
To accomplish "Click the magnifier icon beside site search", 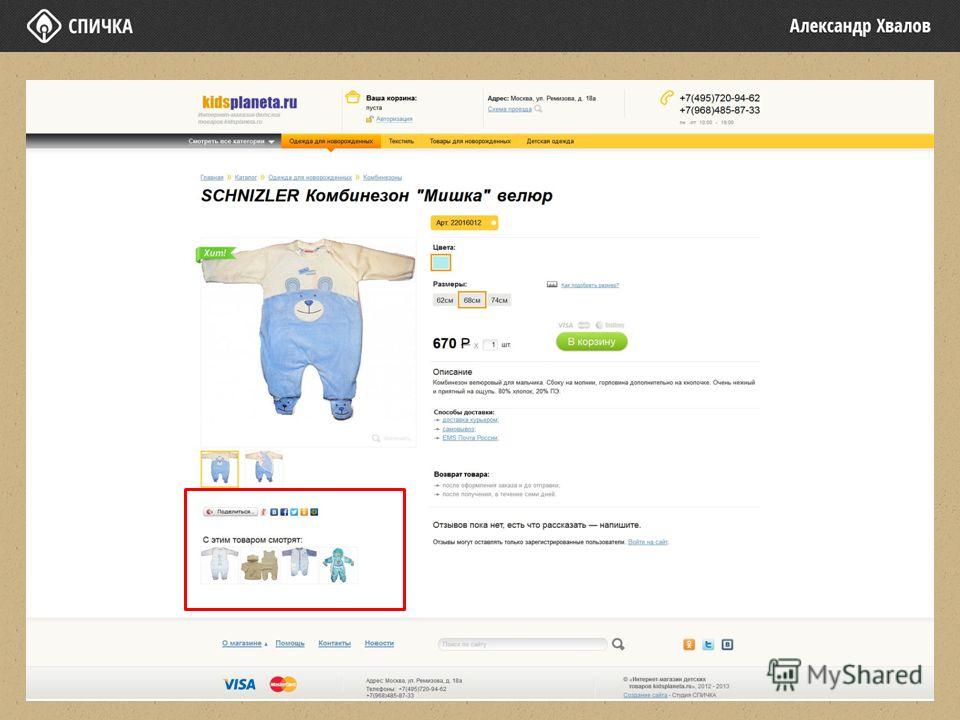I will [618, 644].
